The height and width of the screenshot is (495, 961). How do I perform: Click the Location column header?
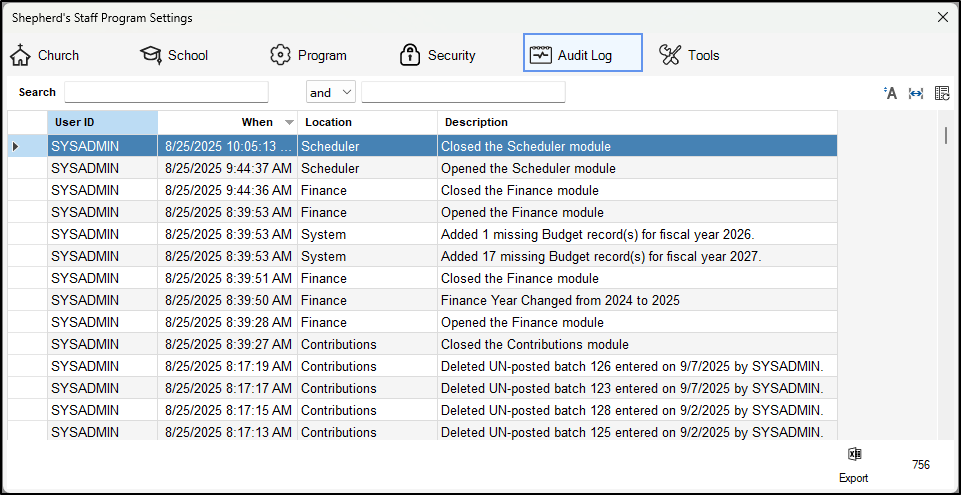(366, 122)
